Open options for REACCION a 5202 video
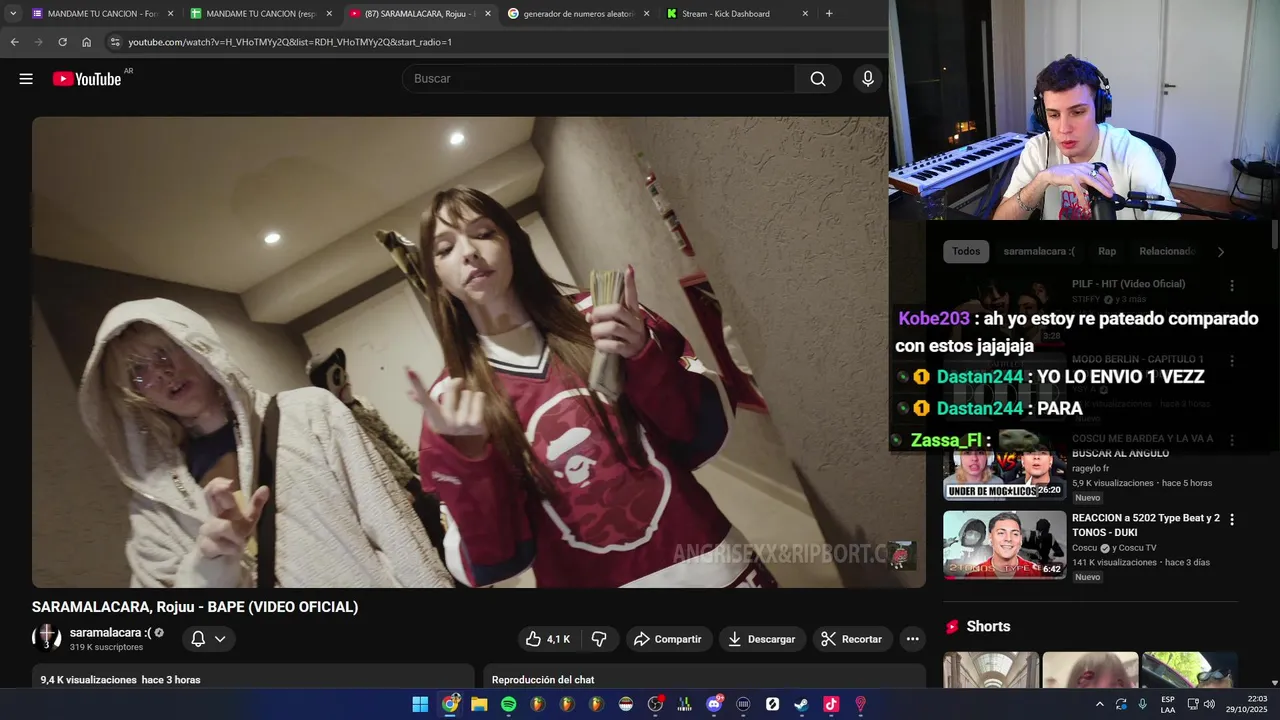The height and width of the screenshot is (720, 1280). click(1232, 520)
